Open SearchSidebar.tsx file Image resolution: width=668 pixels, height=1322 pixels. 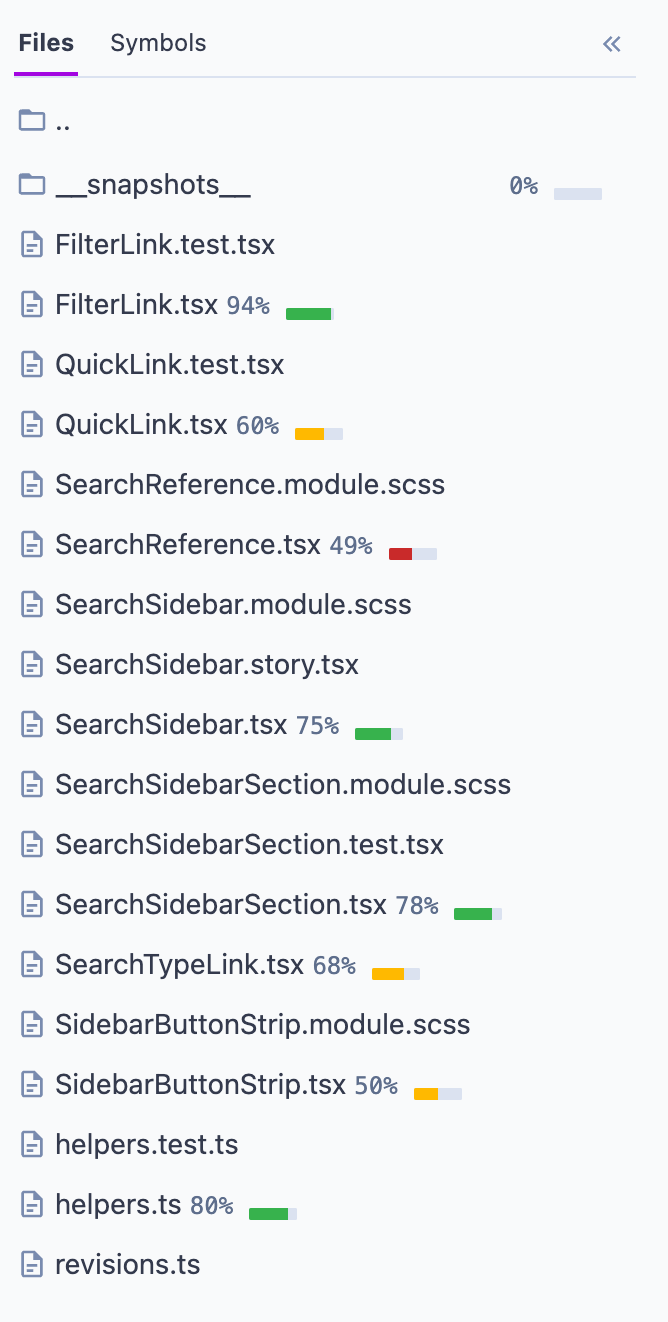click(171, 725)
